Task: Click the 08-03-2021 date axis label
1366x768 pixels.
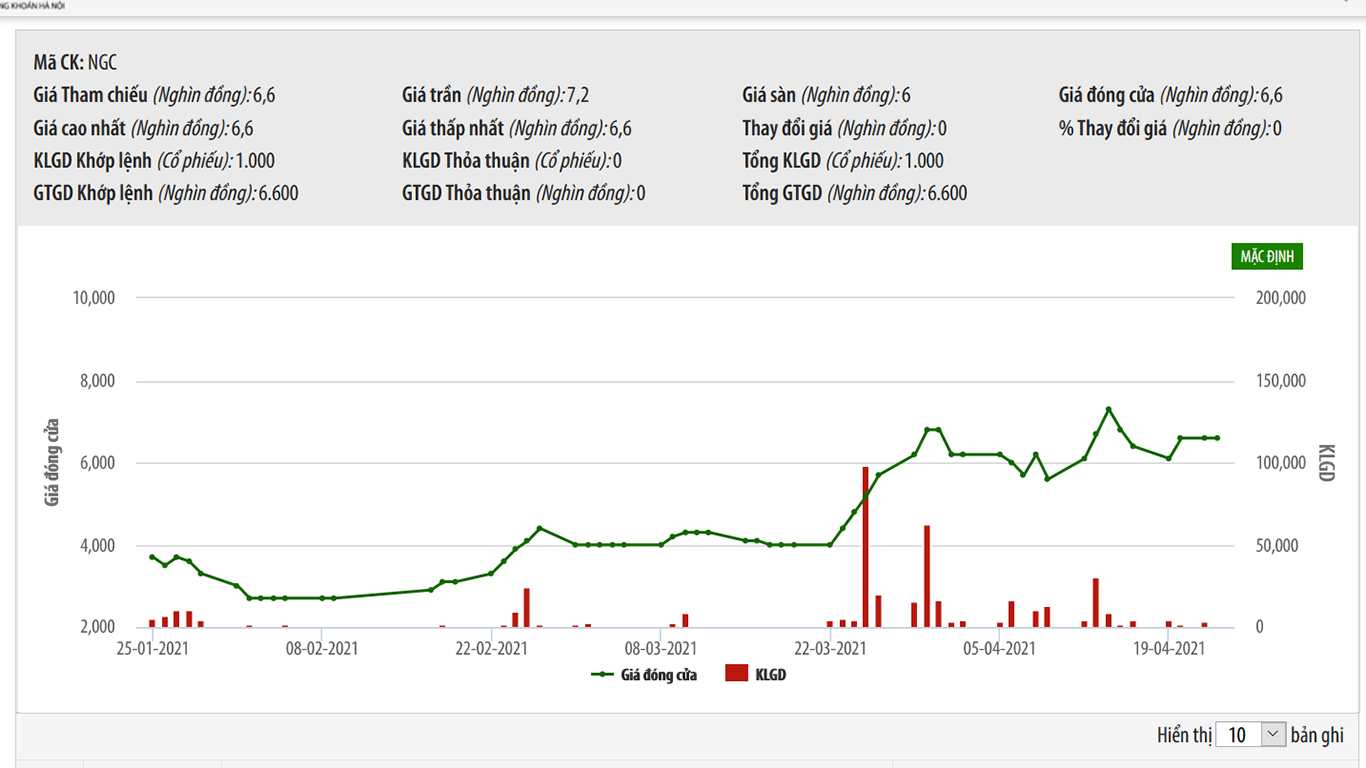Action: 660,648
